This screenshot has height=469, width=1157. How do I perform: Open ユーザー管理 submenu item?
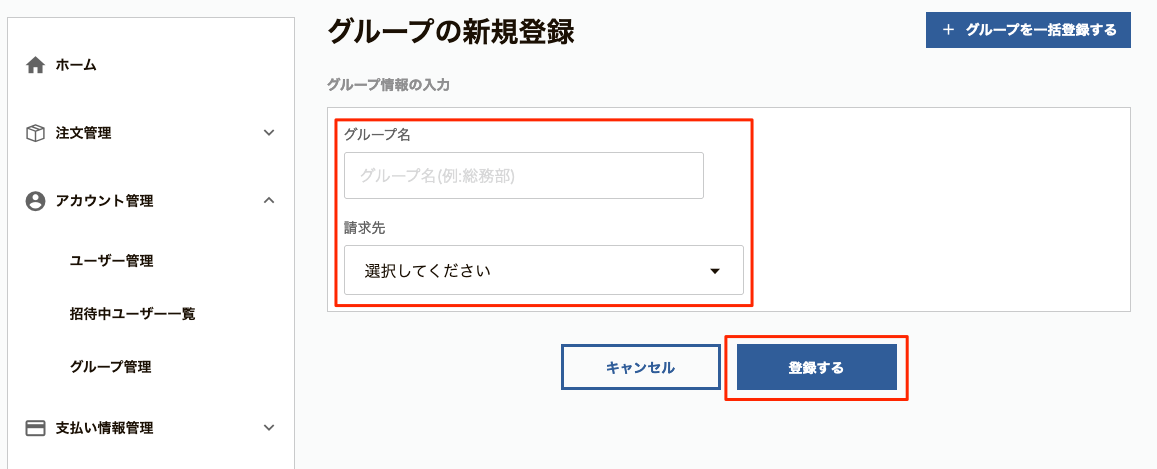pyautogui.click(x=111, y=261)
